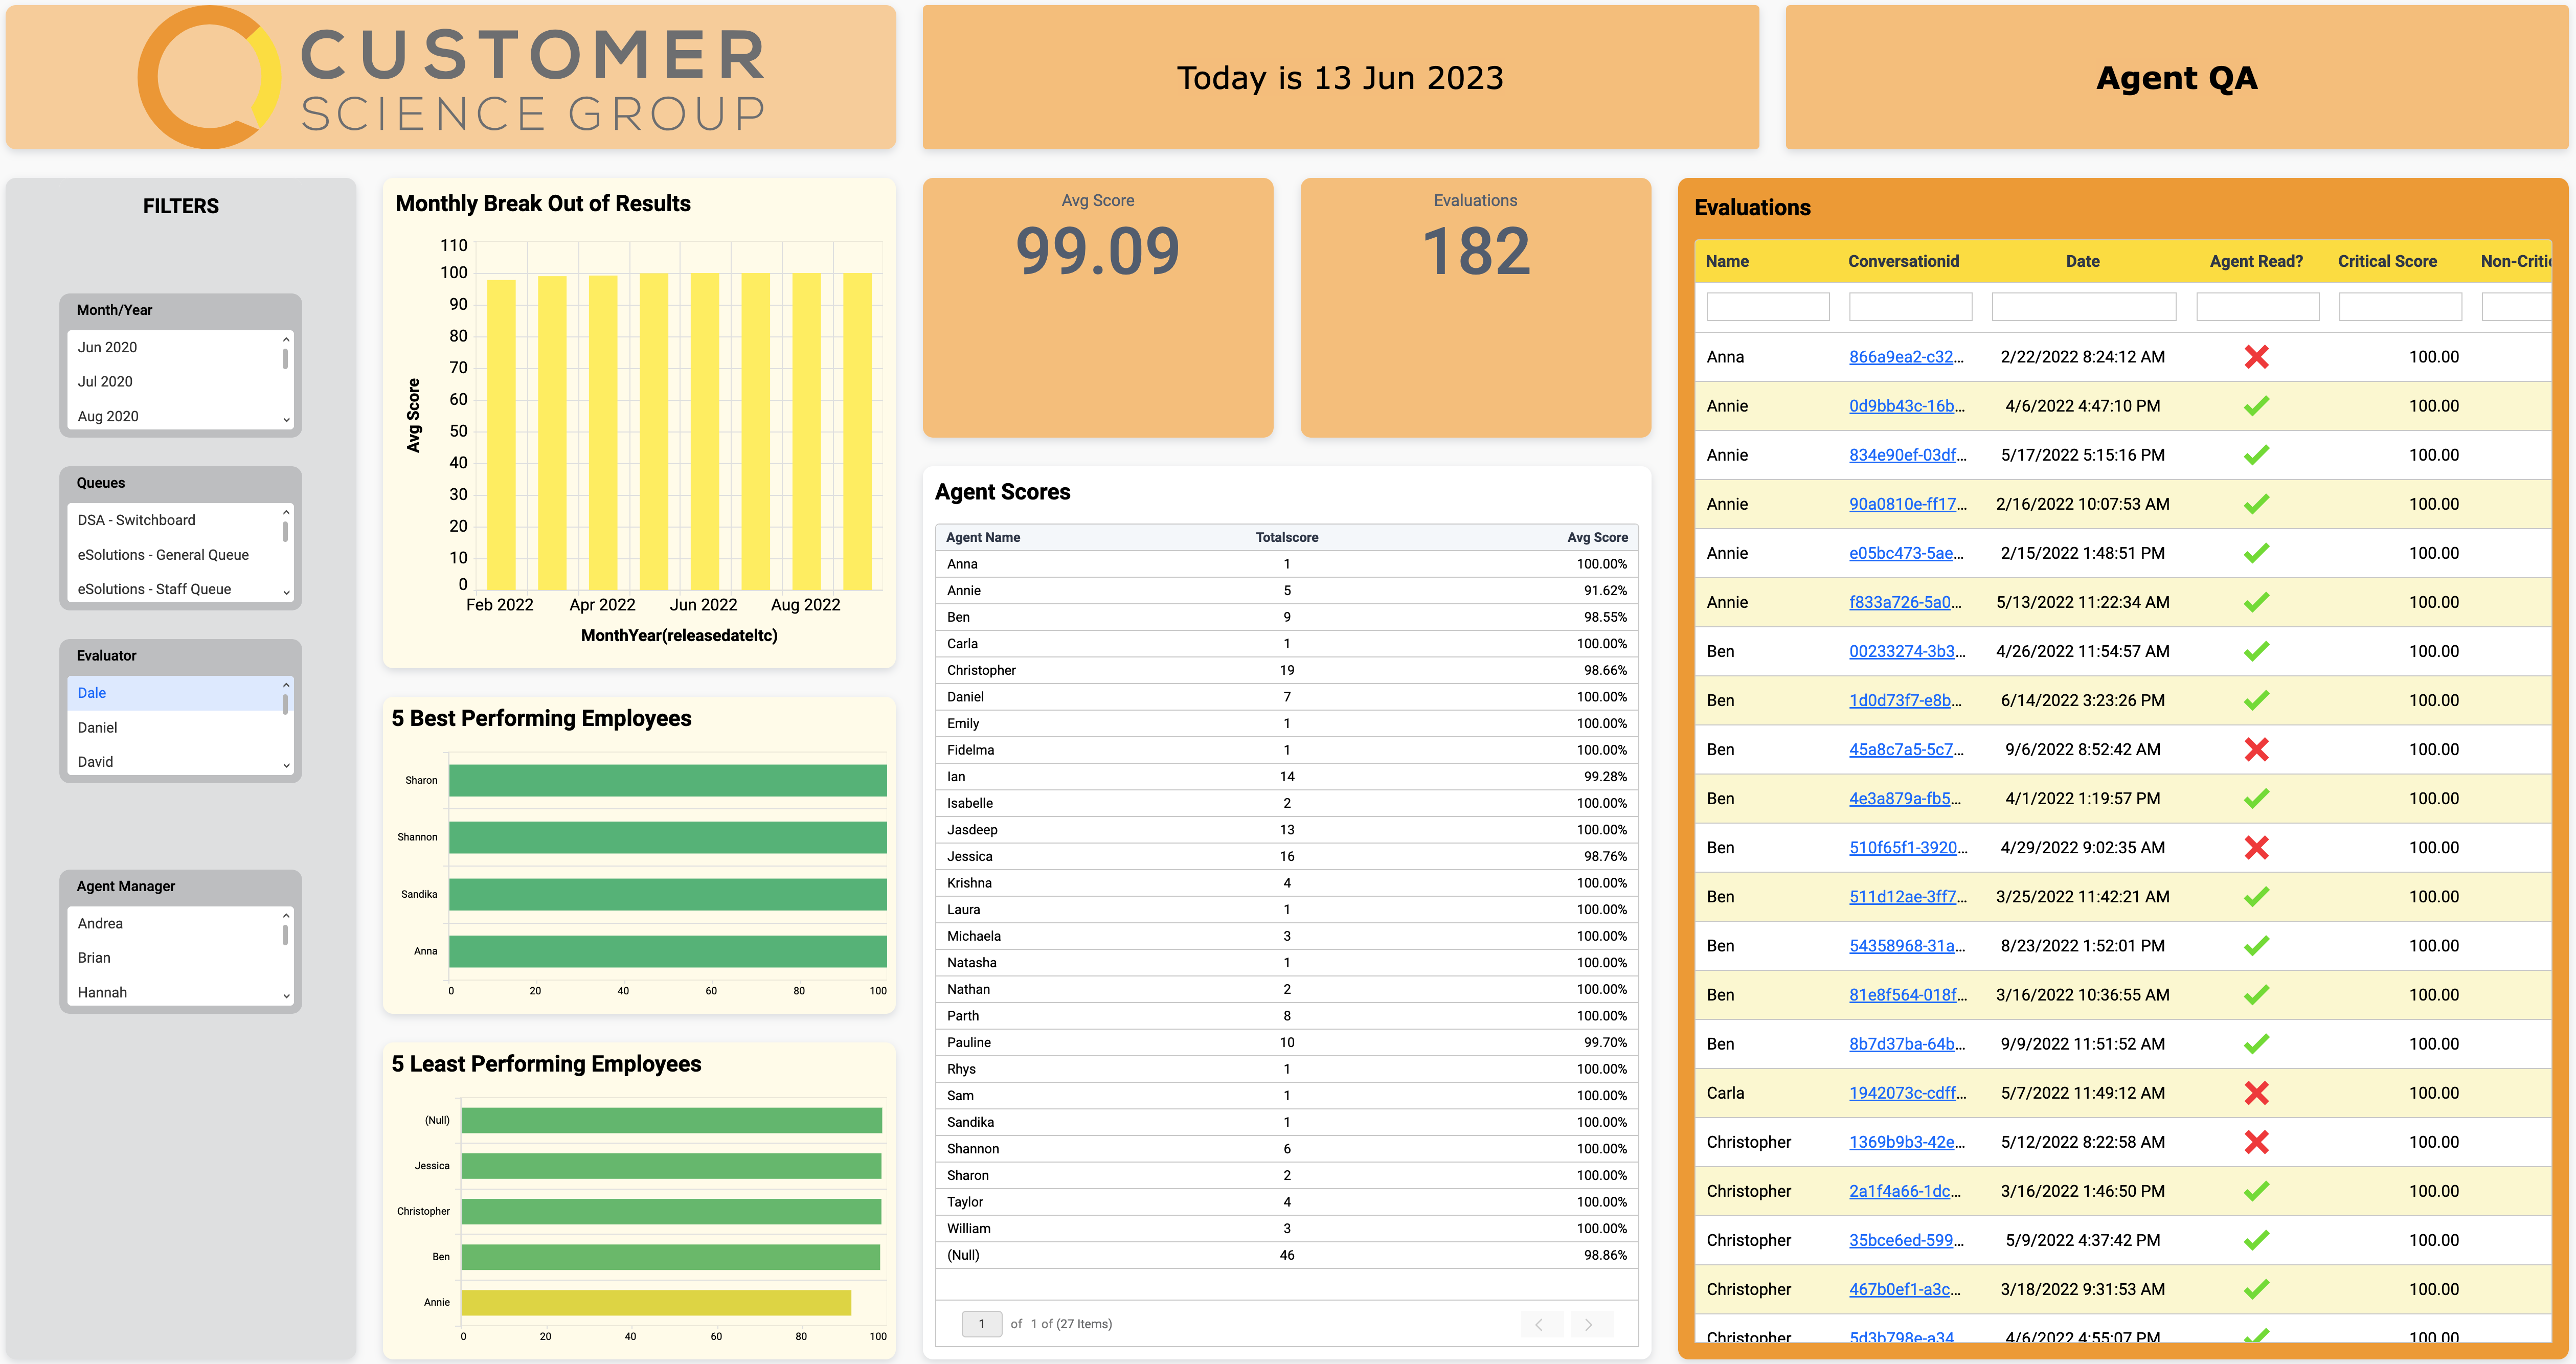Select Jun 2020 in Month/Year filter
The height and width of the screenshot is (1364, 2576).
click(x=107, y=347)
